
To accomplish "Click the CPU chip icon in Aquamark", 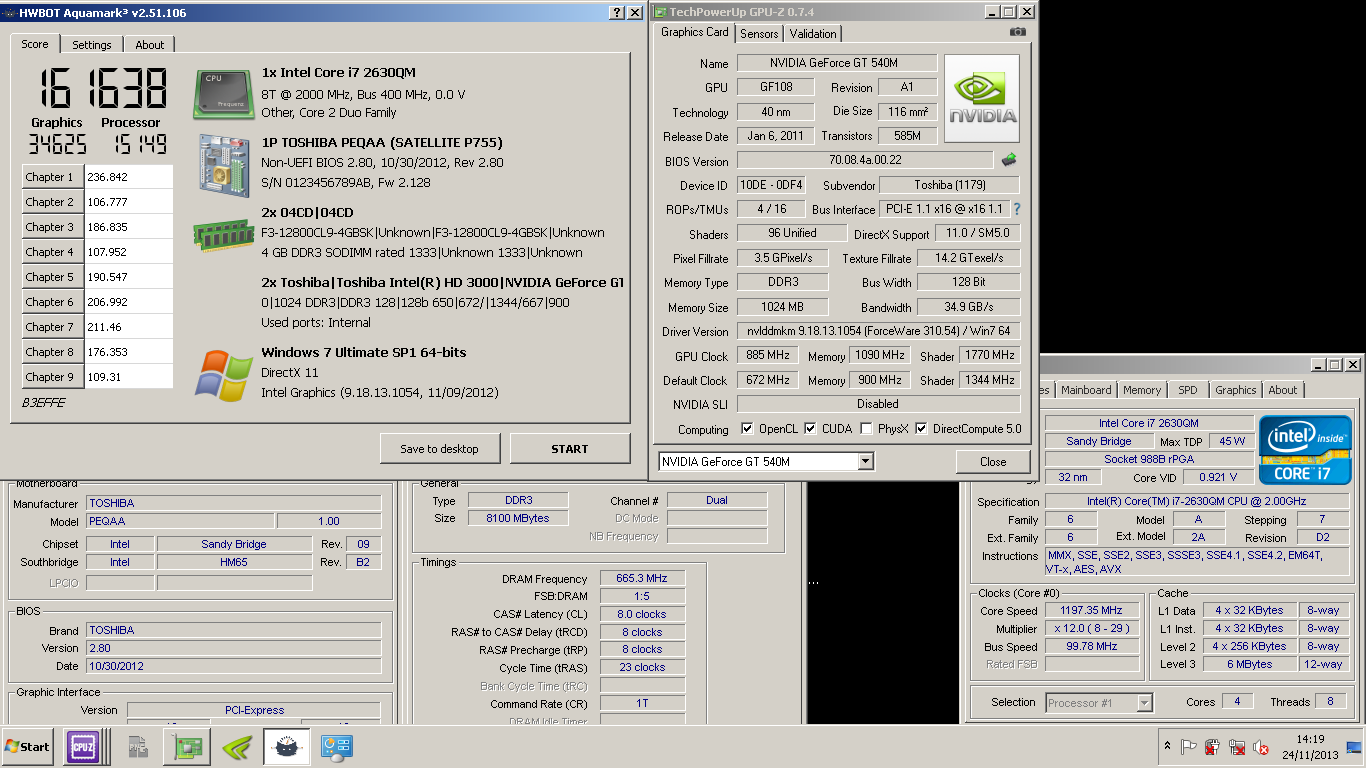I will tap(225, 94).
